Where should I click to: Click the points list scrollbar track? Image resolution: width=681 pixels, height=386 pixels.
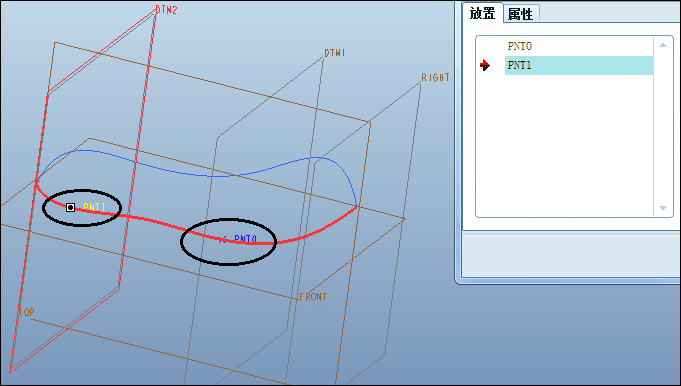click(663, 126)
